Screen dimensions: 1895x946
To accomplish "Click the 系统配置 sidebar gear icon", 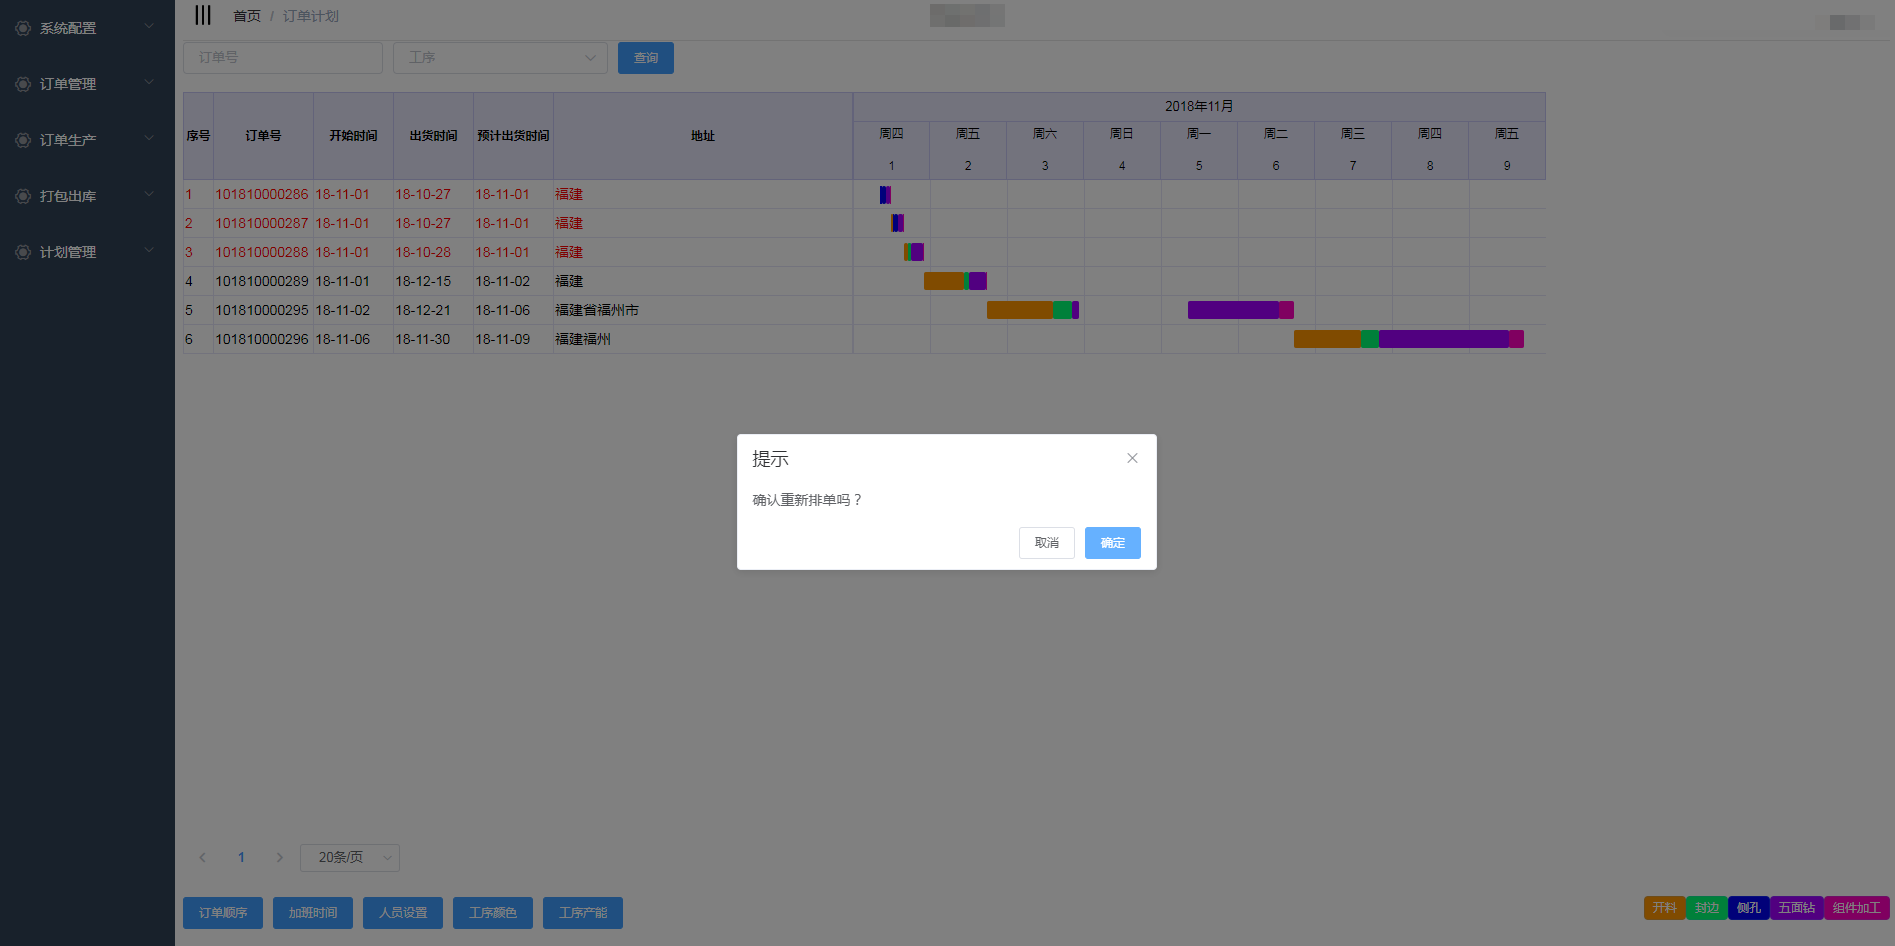I will 23,28.
